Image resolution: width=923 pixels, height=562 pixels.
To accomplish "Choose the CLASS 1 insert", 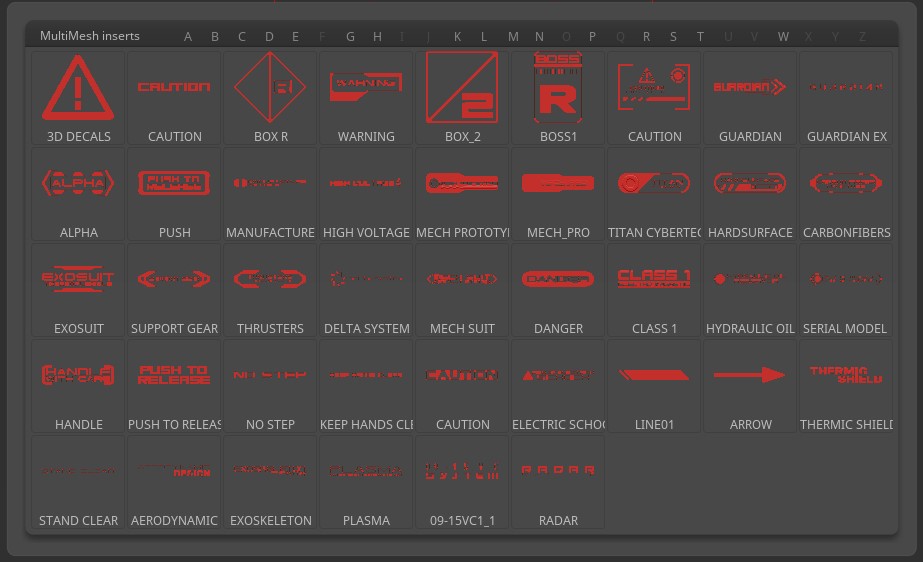I will pyautogui.click(x=654, y=290).
